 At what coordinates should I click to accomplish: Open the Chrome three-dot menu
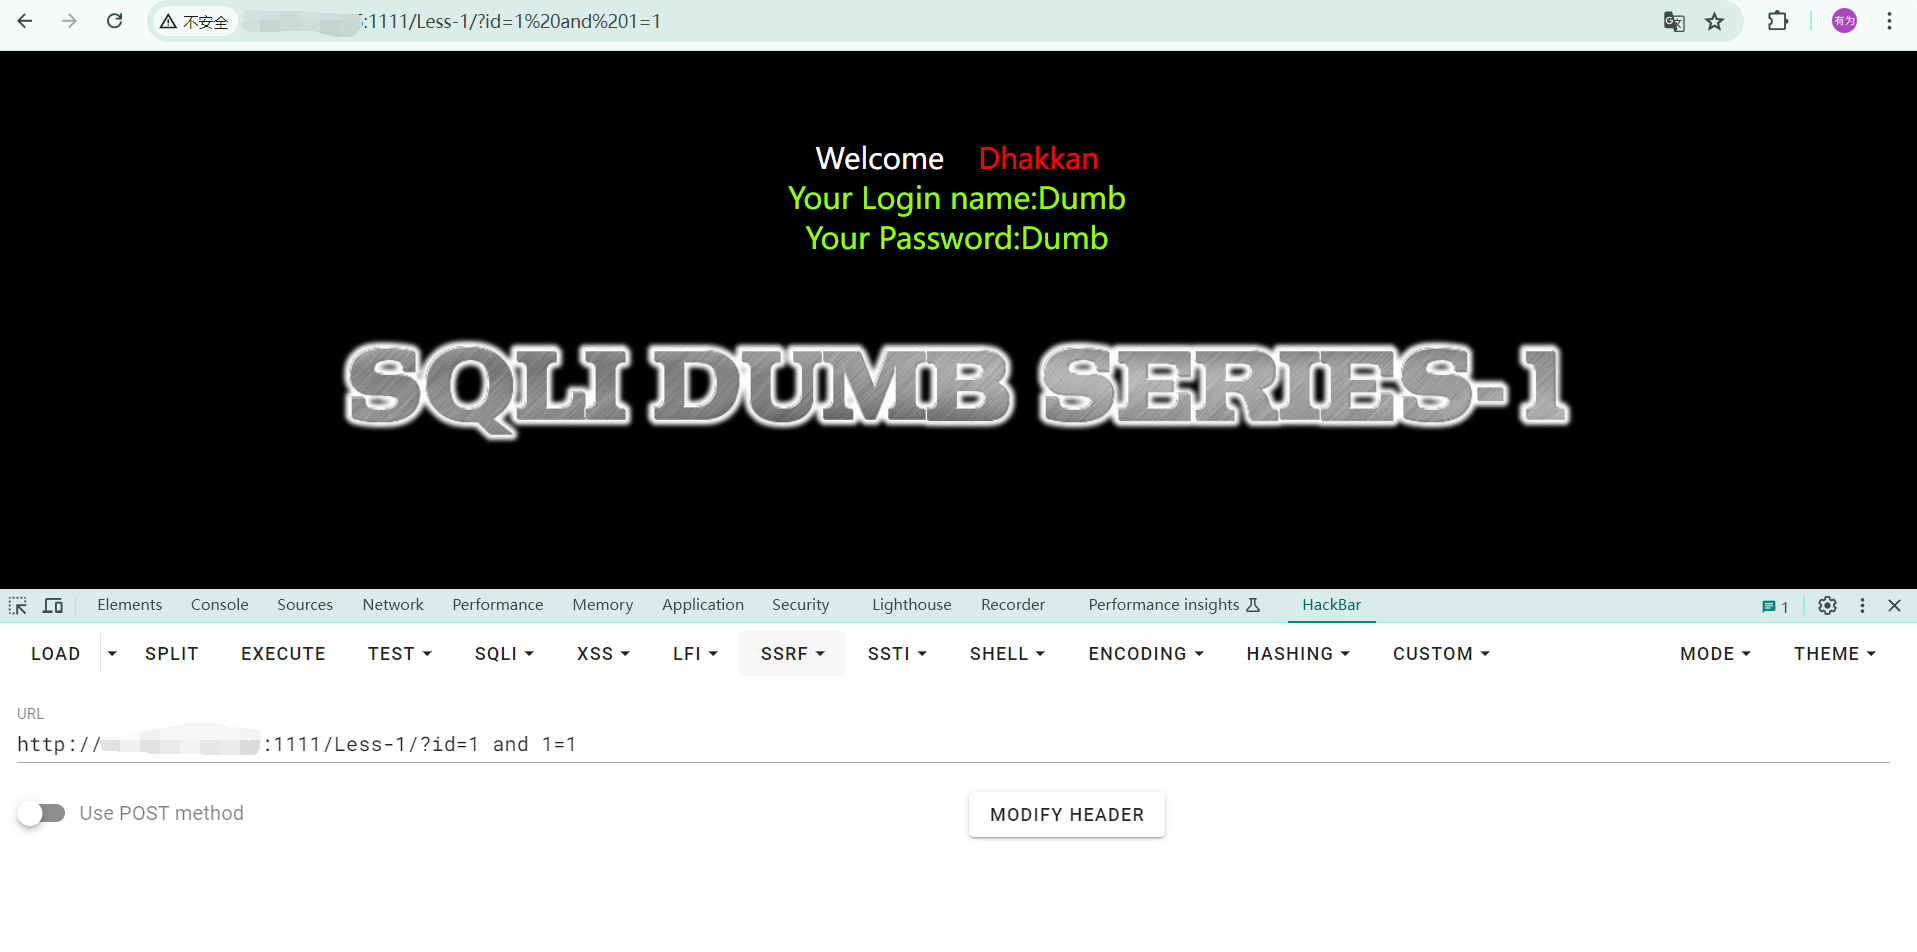click(1889, 21)
